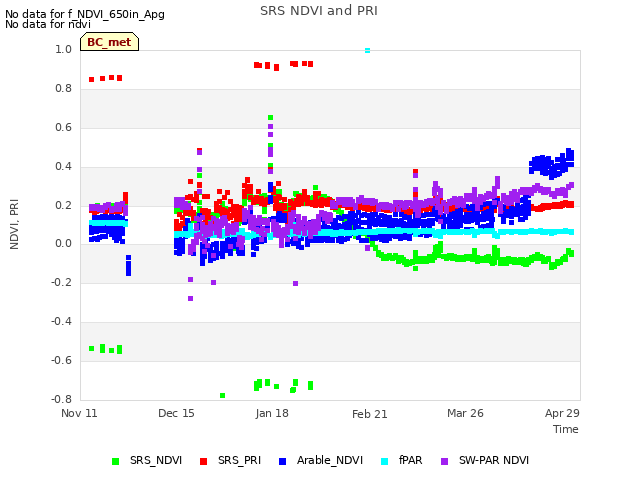Click the red SRS_PRI legend swatch
Viewport: 640px width, 480px height.
click(x=203, y=461)
